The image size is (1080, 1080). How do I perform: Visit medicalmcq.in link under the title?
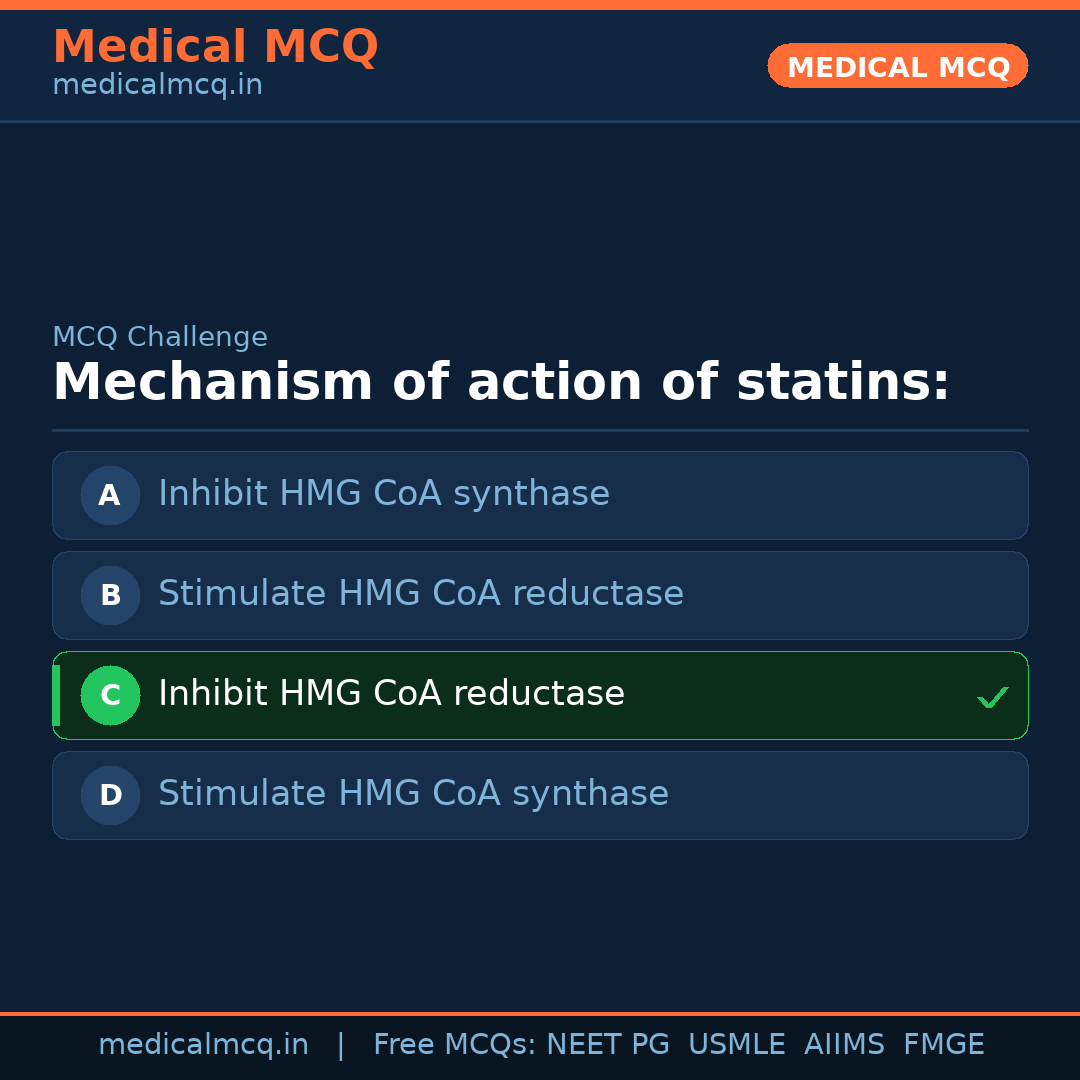pyautogui.click(x=157, y=85)
